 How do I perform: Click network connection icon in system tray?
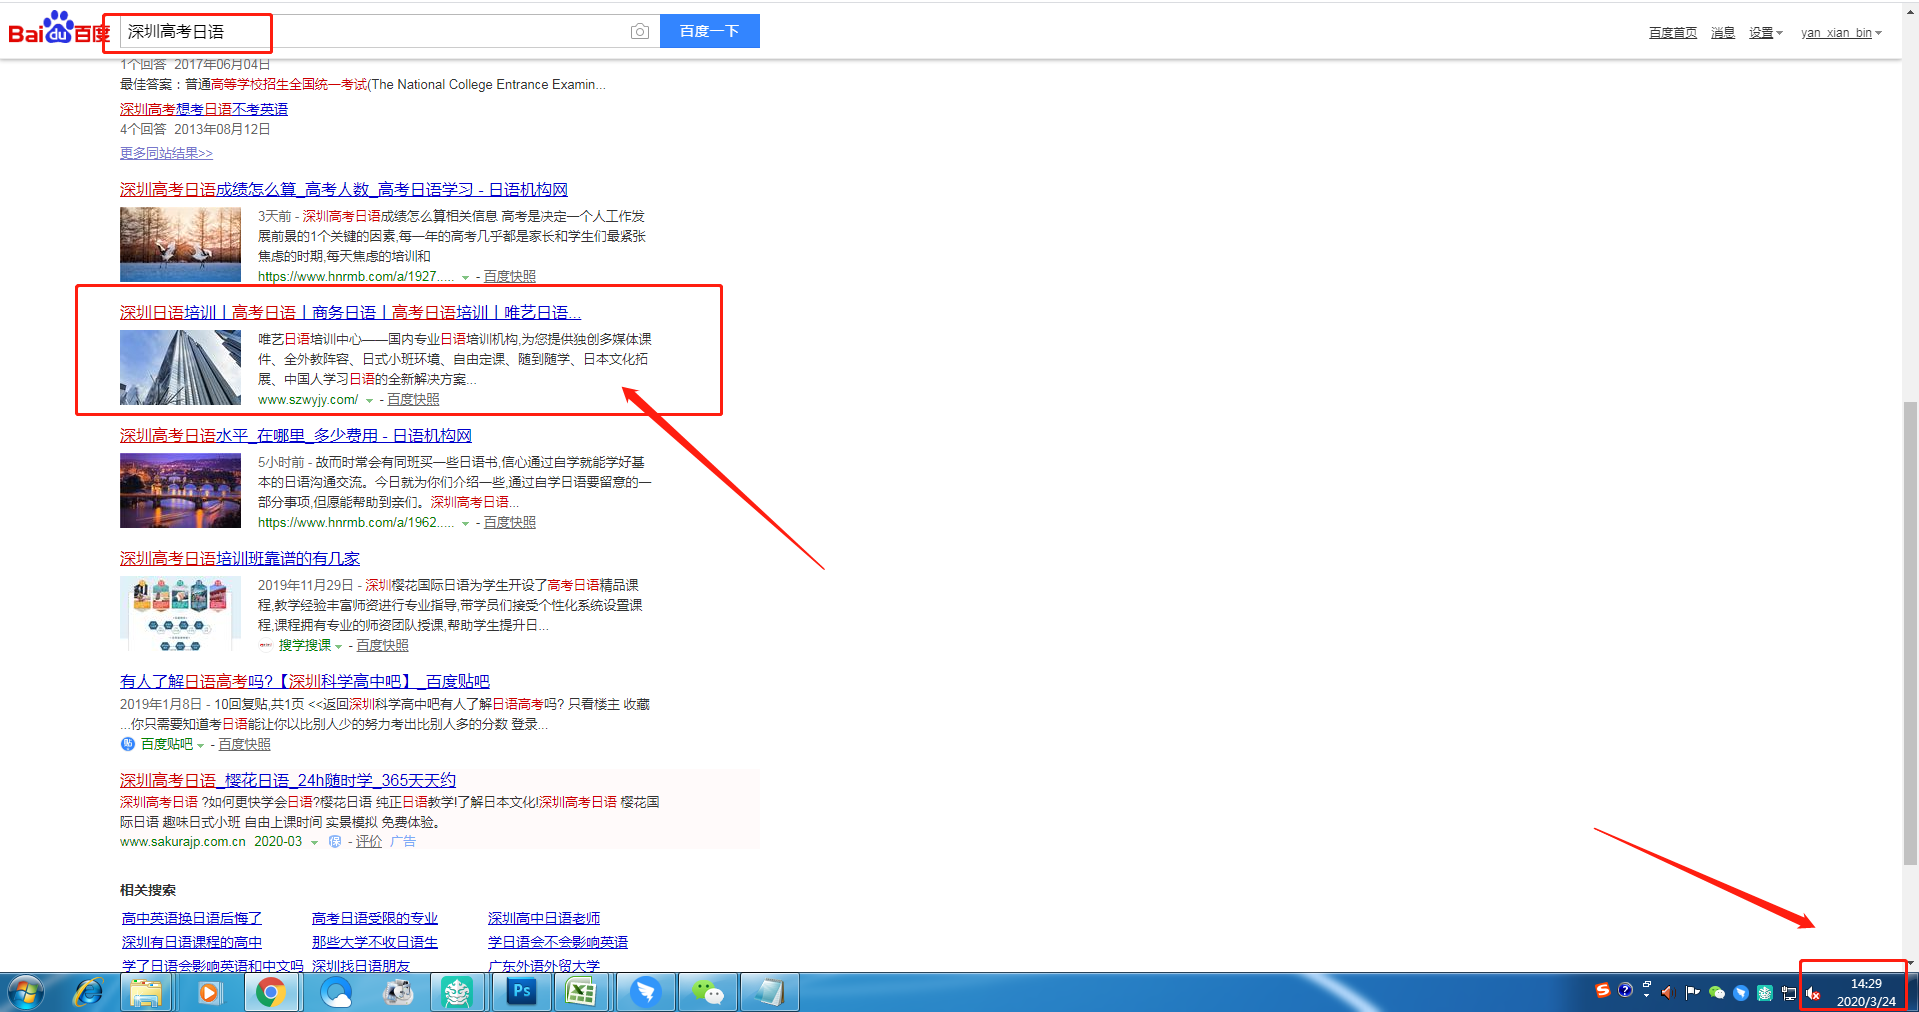1789,993
